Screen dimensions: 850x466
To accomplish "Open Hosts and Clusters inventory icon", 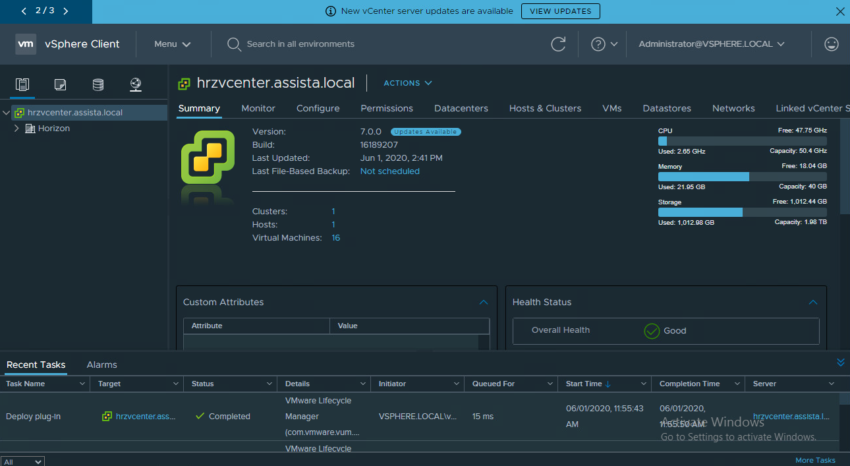I will pyautogui.click(x=23, y=84).
